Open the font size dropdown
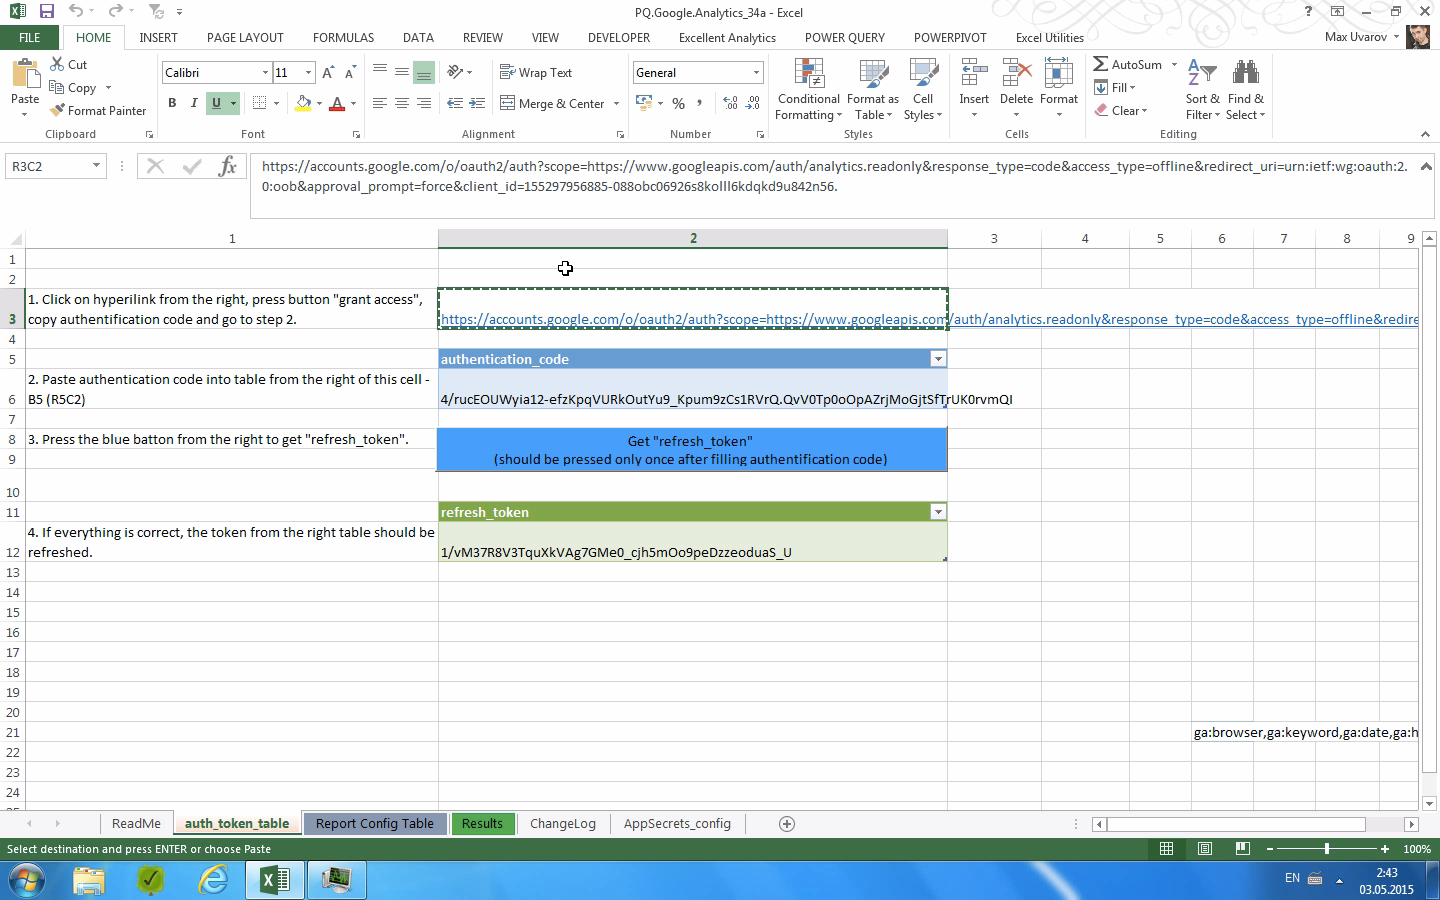 pos(308,73)
